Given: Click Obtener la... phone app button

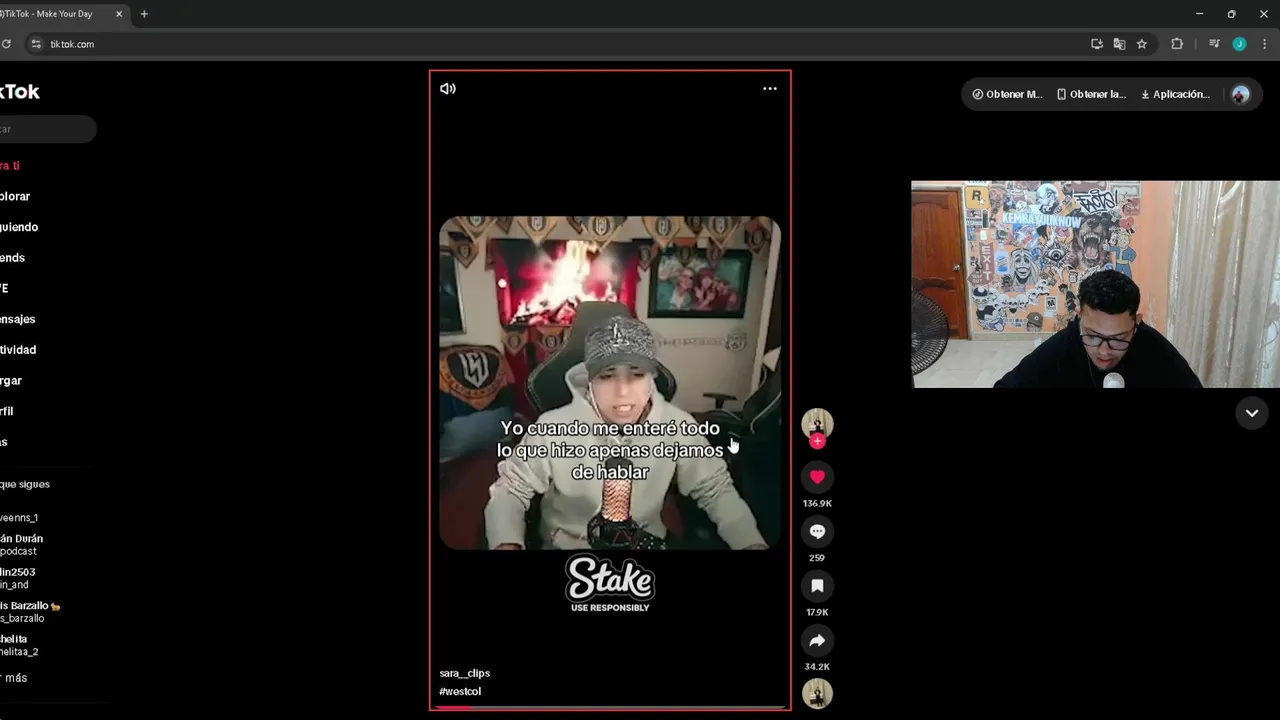Looking at the screenshot, I should [x=1091, y=94].
